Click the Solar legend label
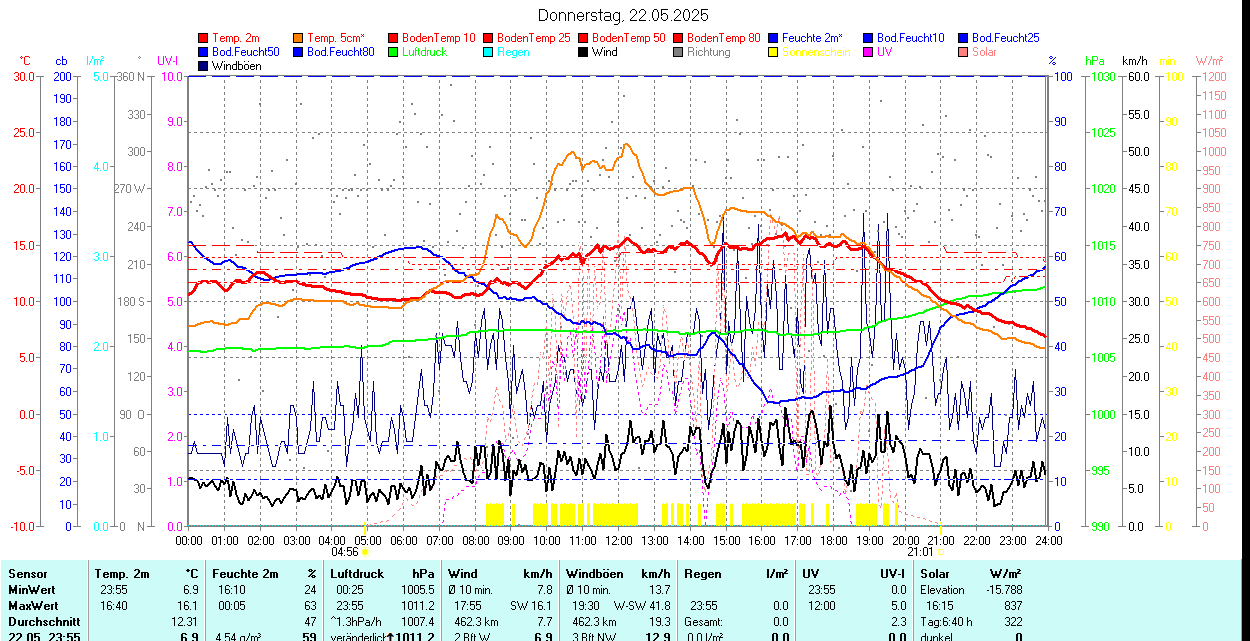 point(984,52)
